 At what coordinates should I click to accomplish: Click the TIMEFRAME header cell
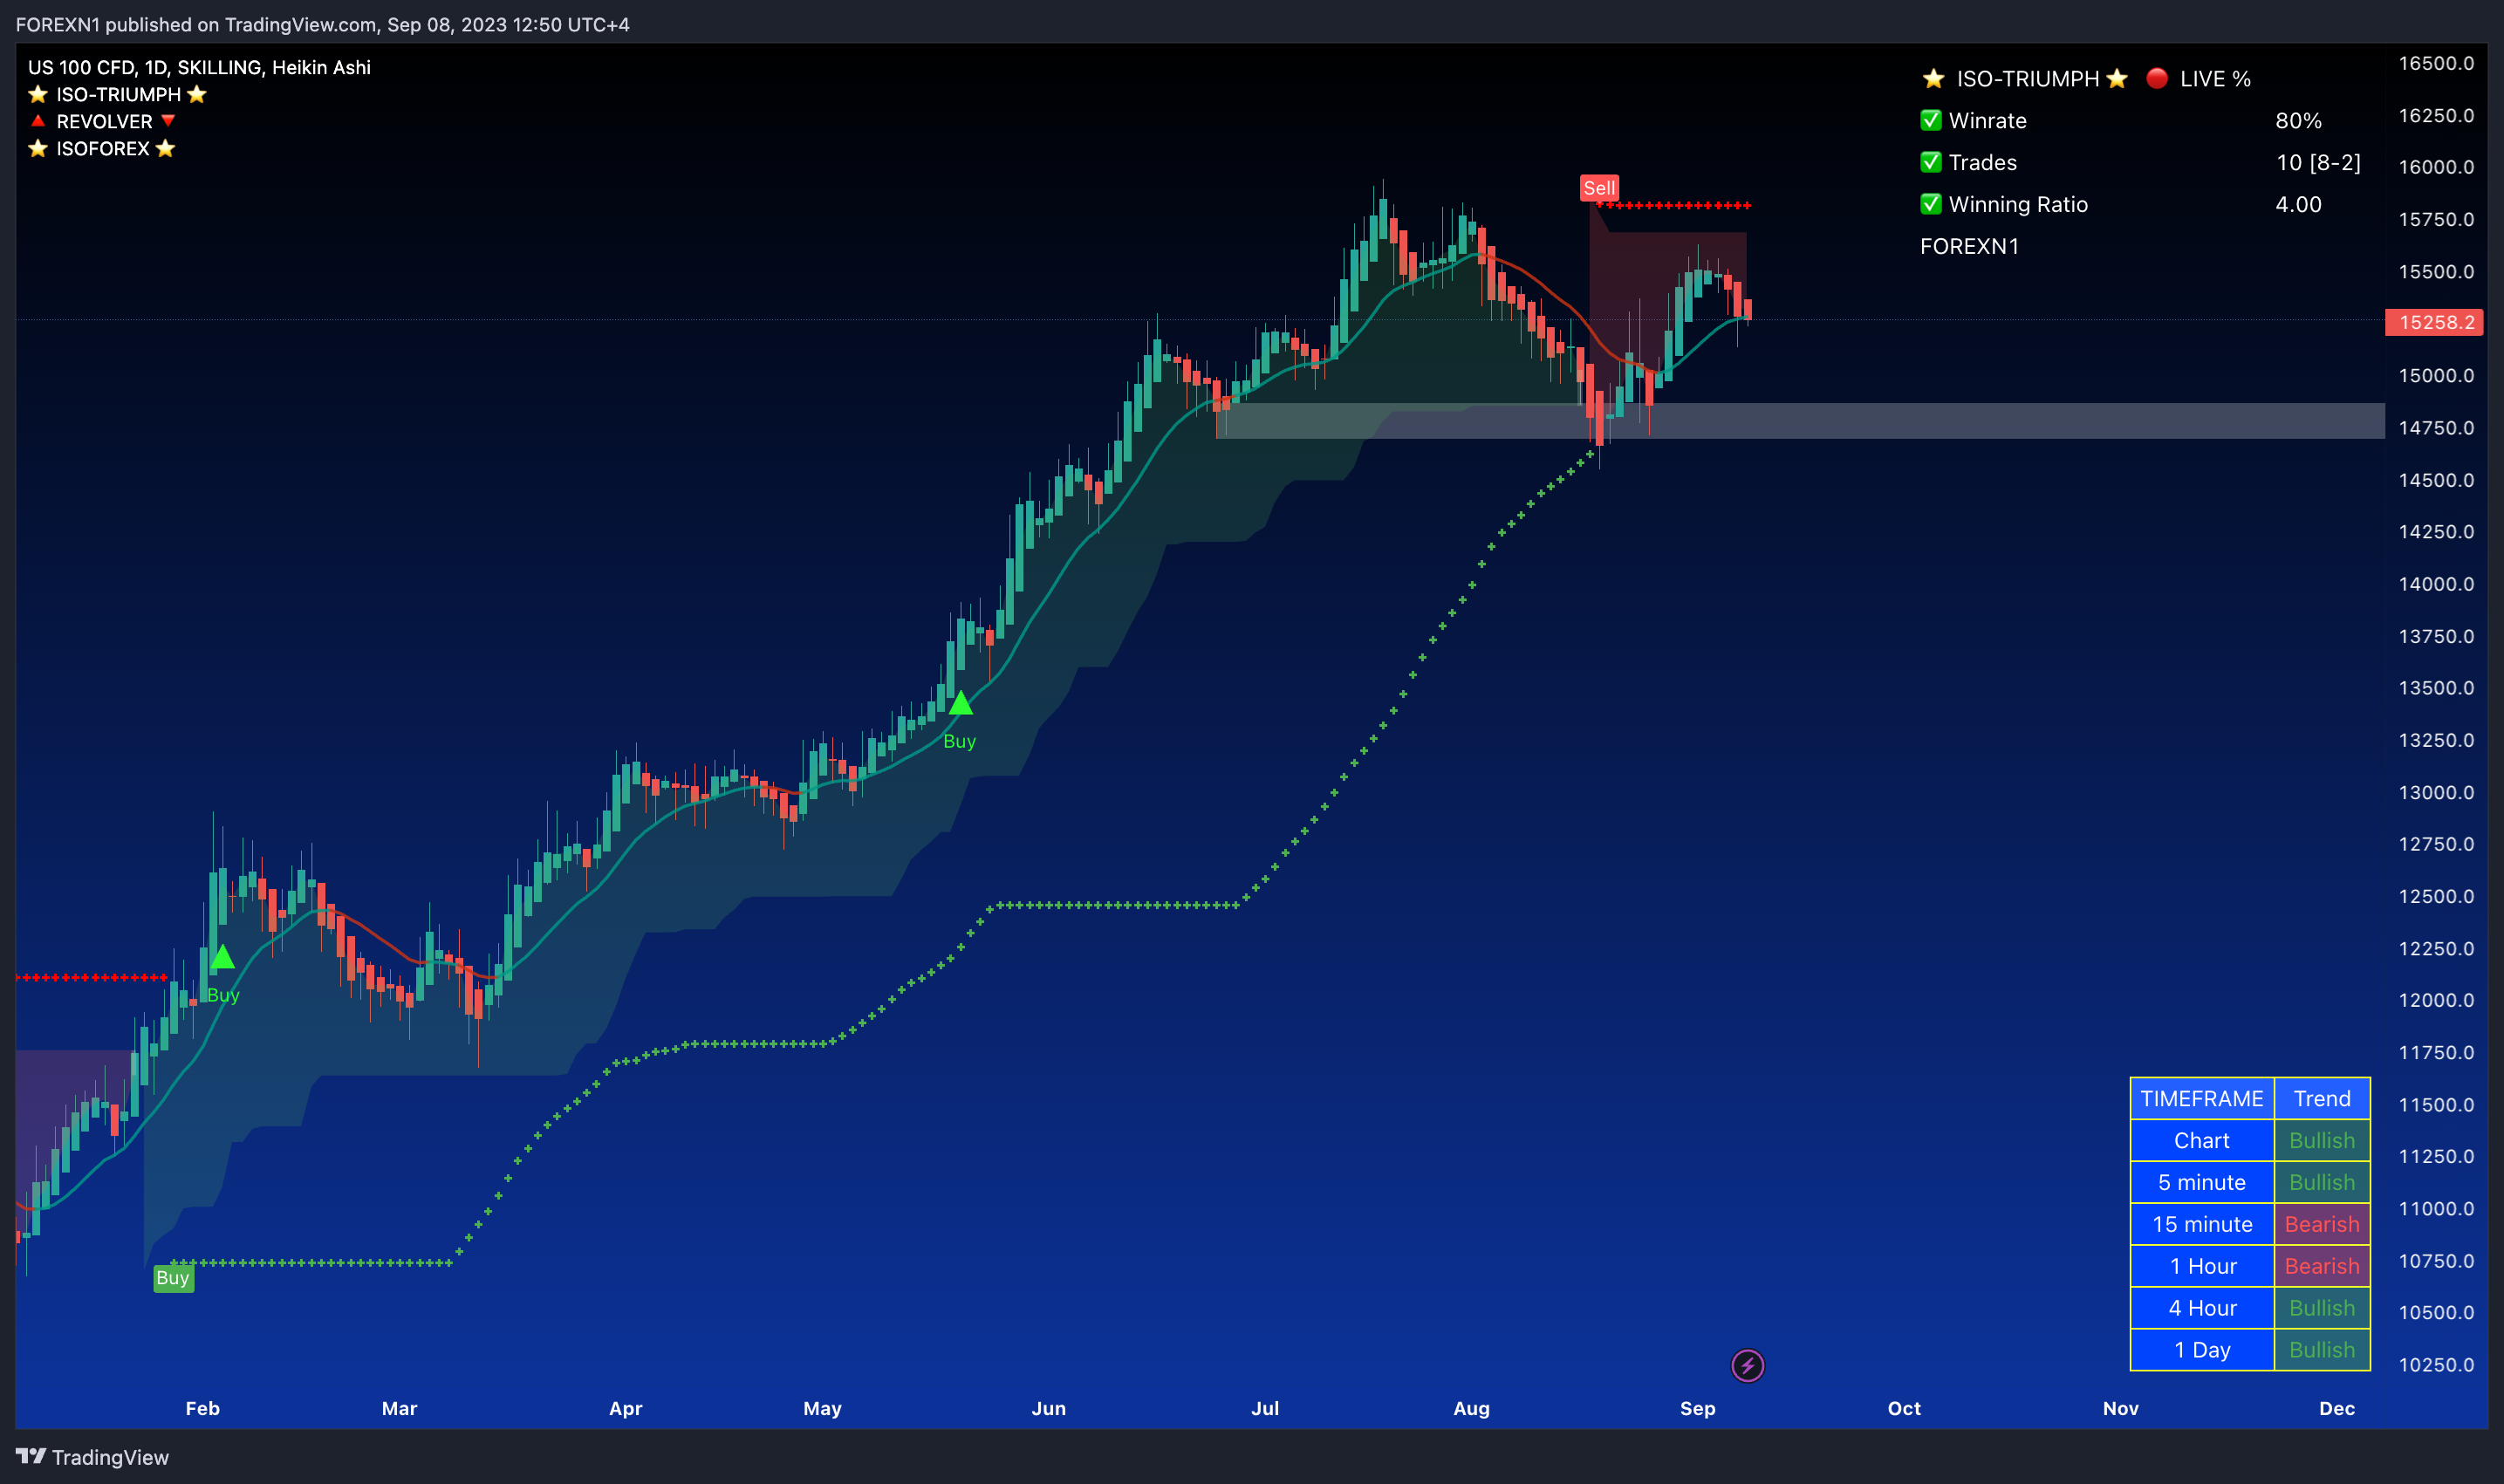tap(2202, 1098)
